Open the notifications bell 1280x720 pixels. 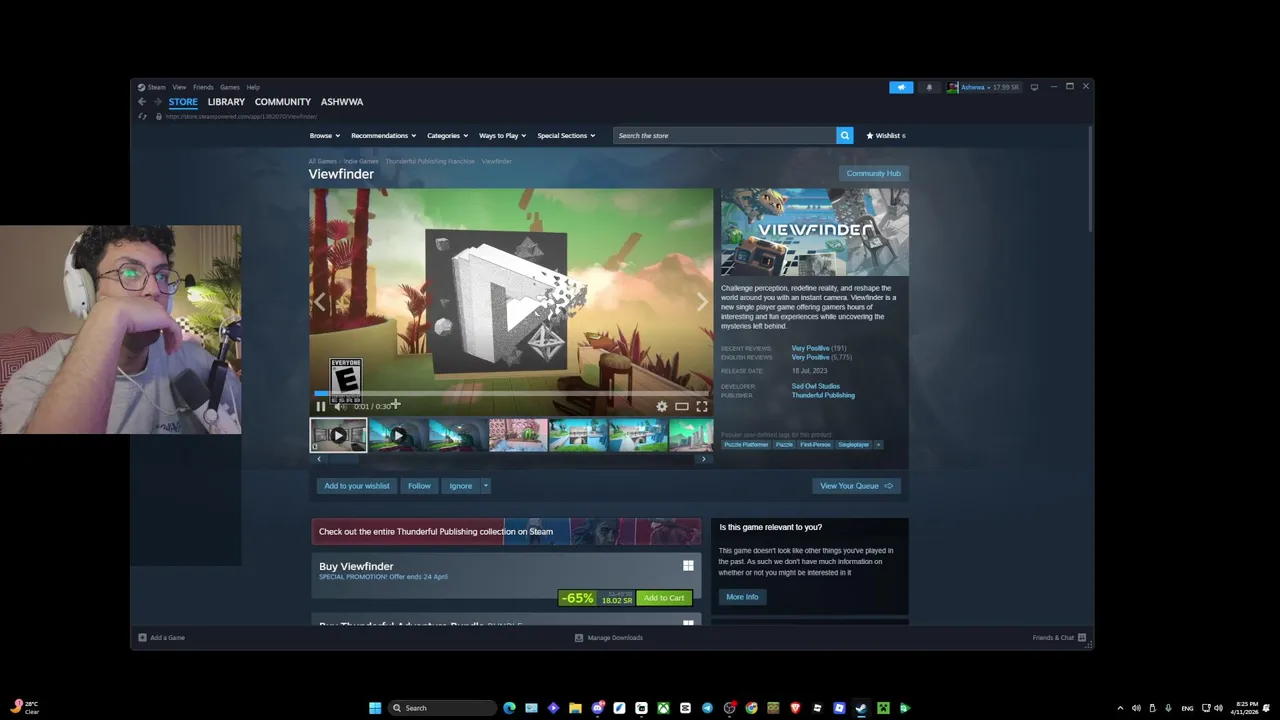click(x=929, y=87)
